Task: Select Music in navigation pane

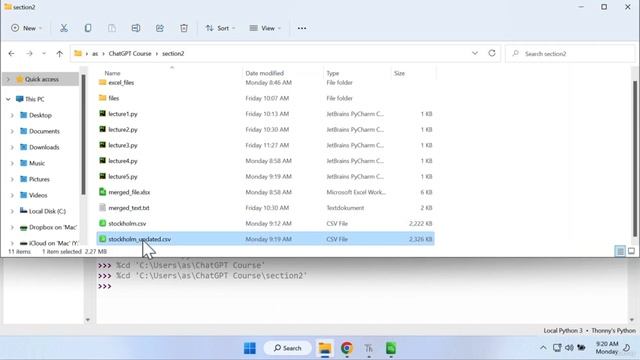Action: click(x=37, y=163)
